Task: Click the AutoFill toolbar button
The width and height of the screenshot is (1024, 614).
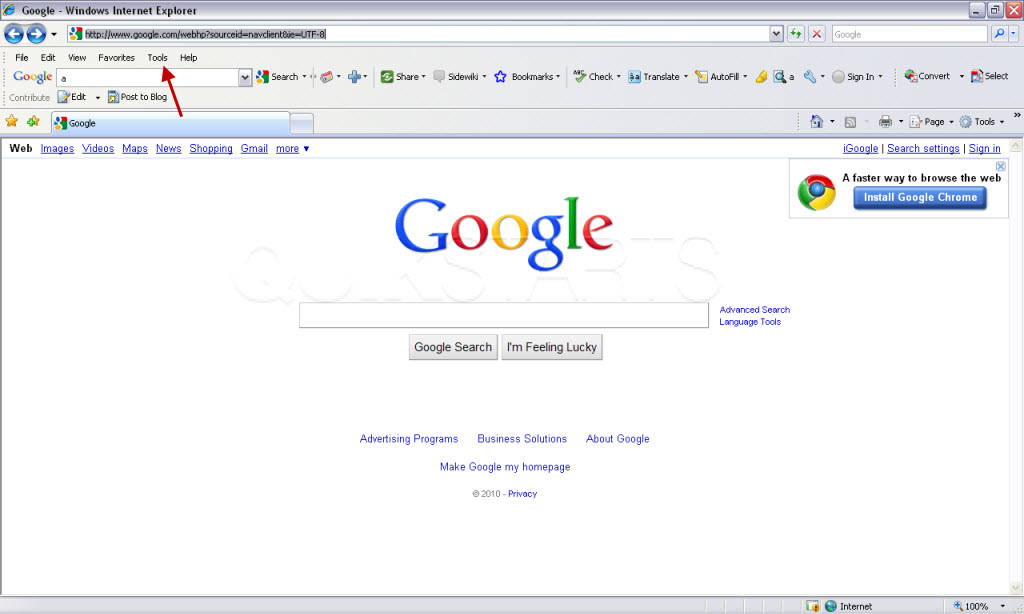Action: (717, 76)
